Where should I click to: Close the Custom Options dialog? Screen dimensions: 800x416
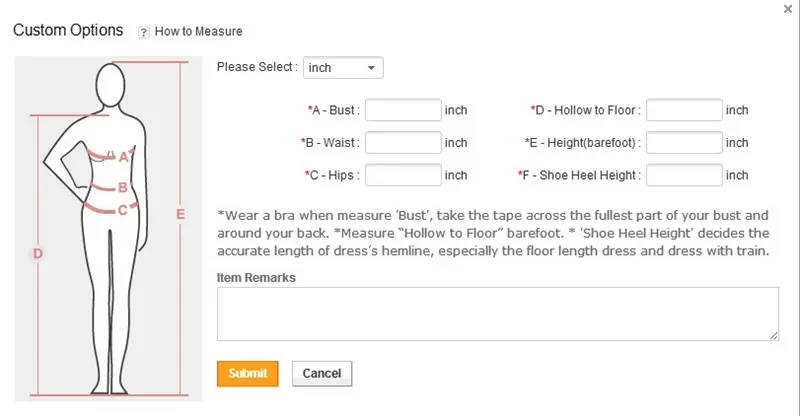pos(786,8)
